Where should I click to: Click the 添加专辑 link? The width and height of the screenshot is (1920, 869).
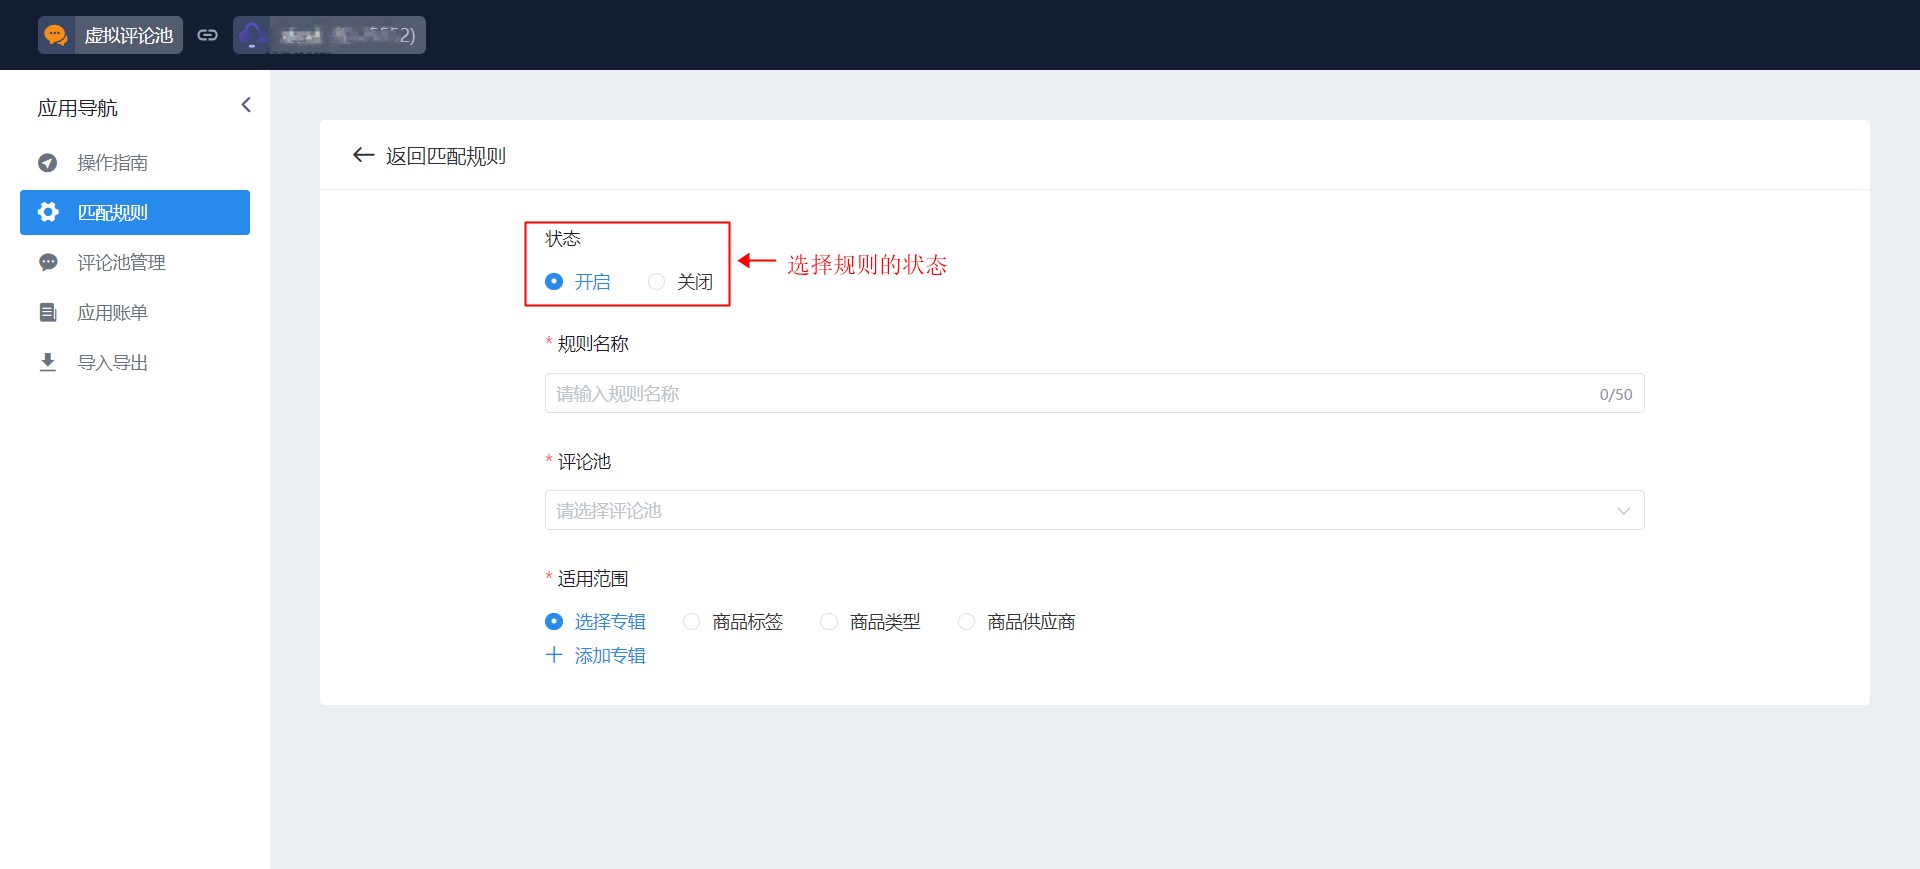click(x=610, y=656)
